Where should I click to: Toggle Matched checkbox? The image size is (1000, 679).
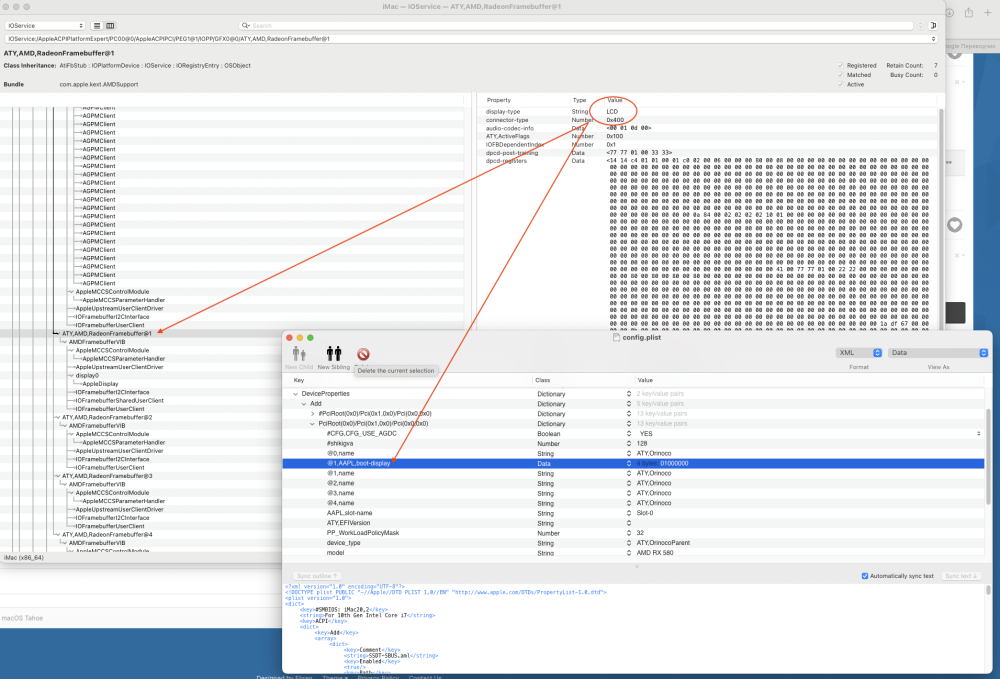click(x=841, y=75)
